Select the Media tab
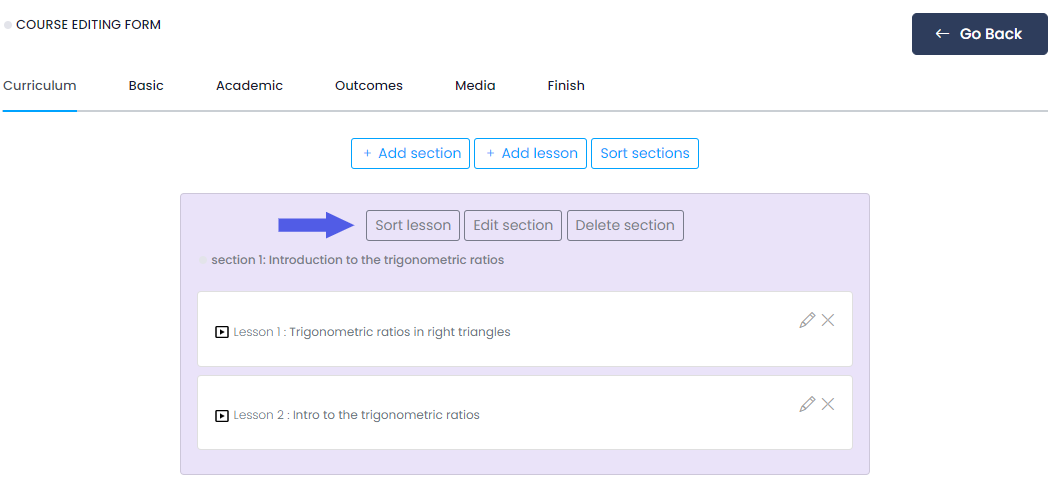This screenshot has width=1055, height=480. pos(475,86)
